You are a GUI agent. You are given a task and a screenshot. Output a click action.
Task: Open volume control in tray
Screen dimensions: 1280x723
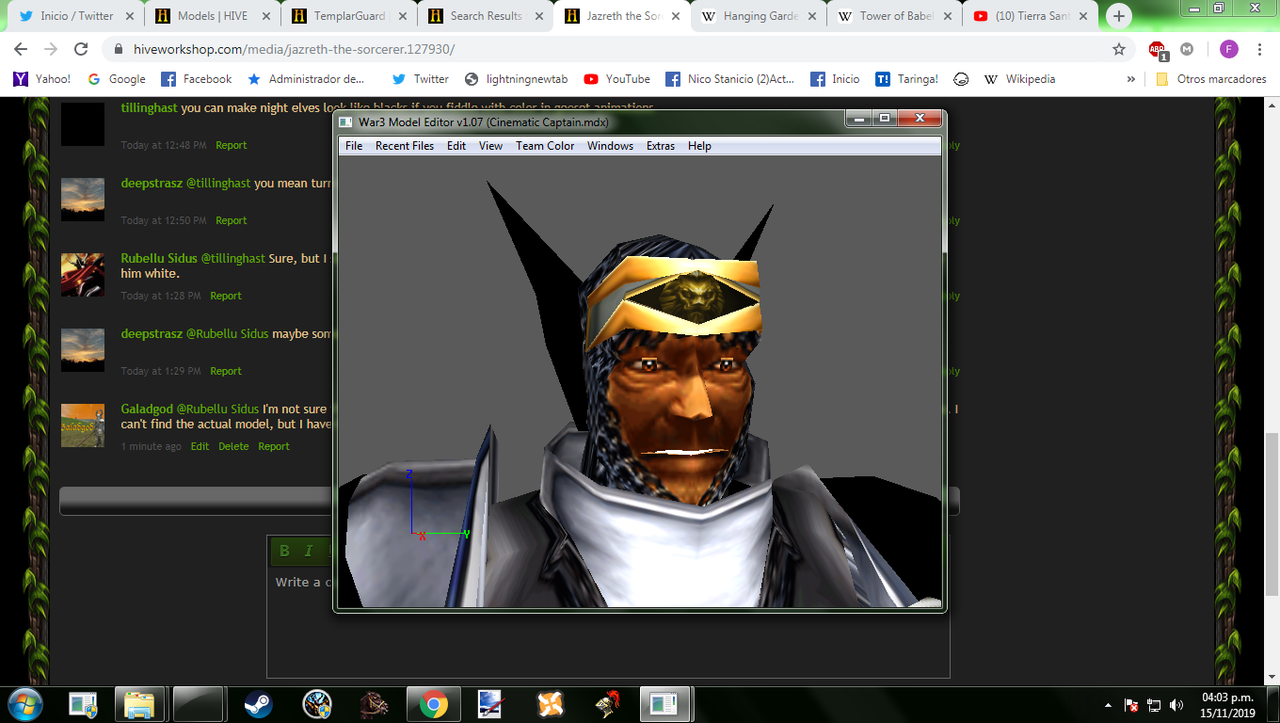tap(1176, 705)
